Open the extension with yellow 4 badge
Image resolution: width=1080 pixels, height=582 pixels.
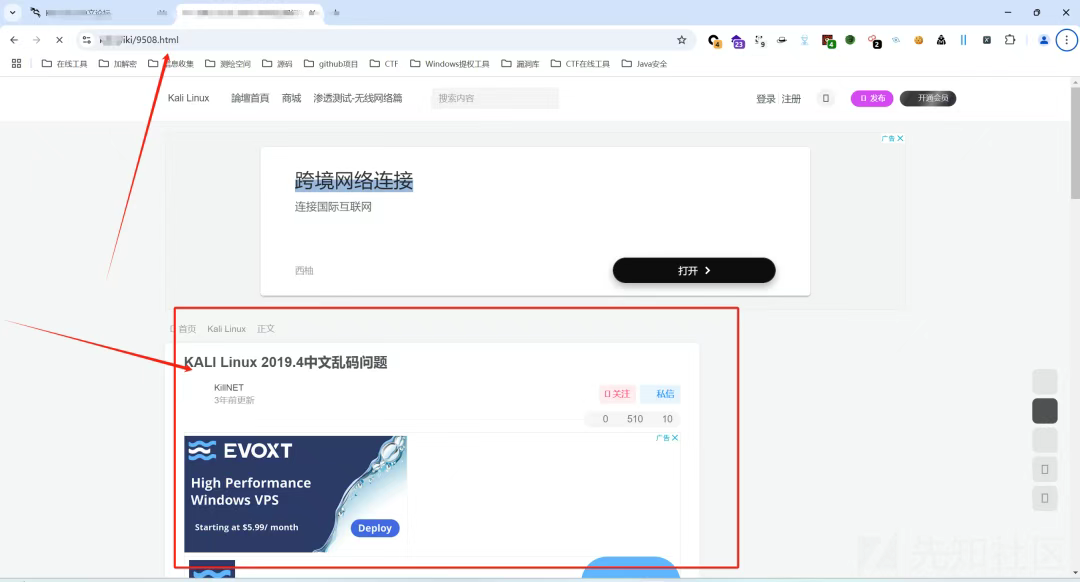pyautogui.click(x=714, y=41)
